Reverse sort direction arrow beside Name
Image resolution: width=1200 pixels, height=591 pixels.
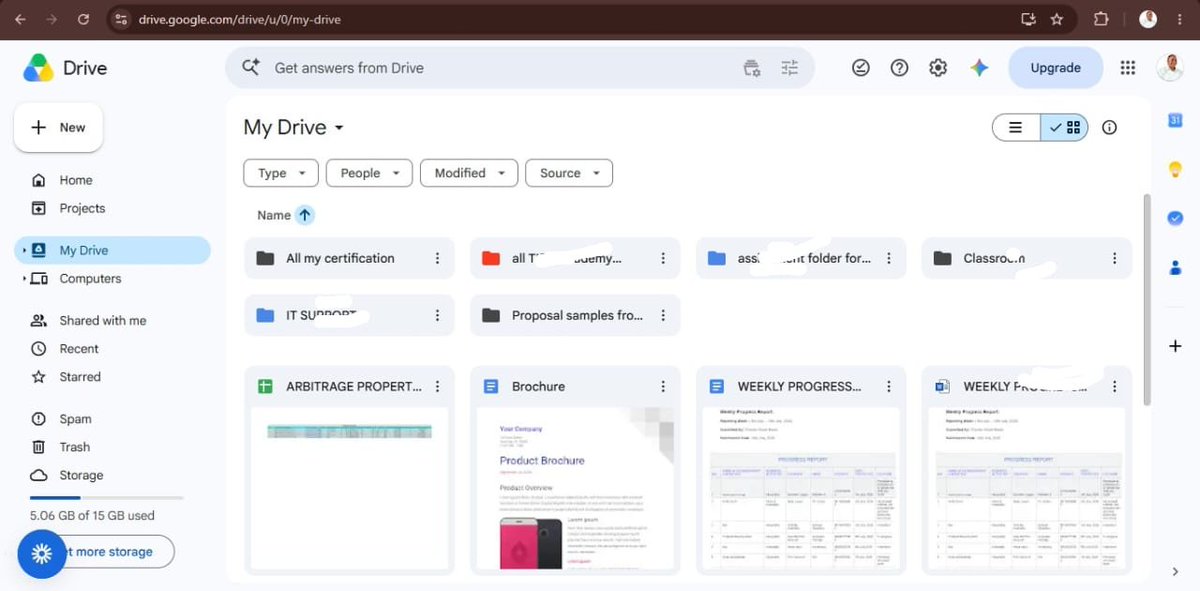point(305,215)
